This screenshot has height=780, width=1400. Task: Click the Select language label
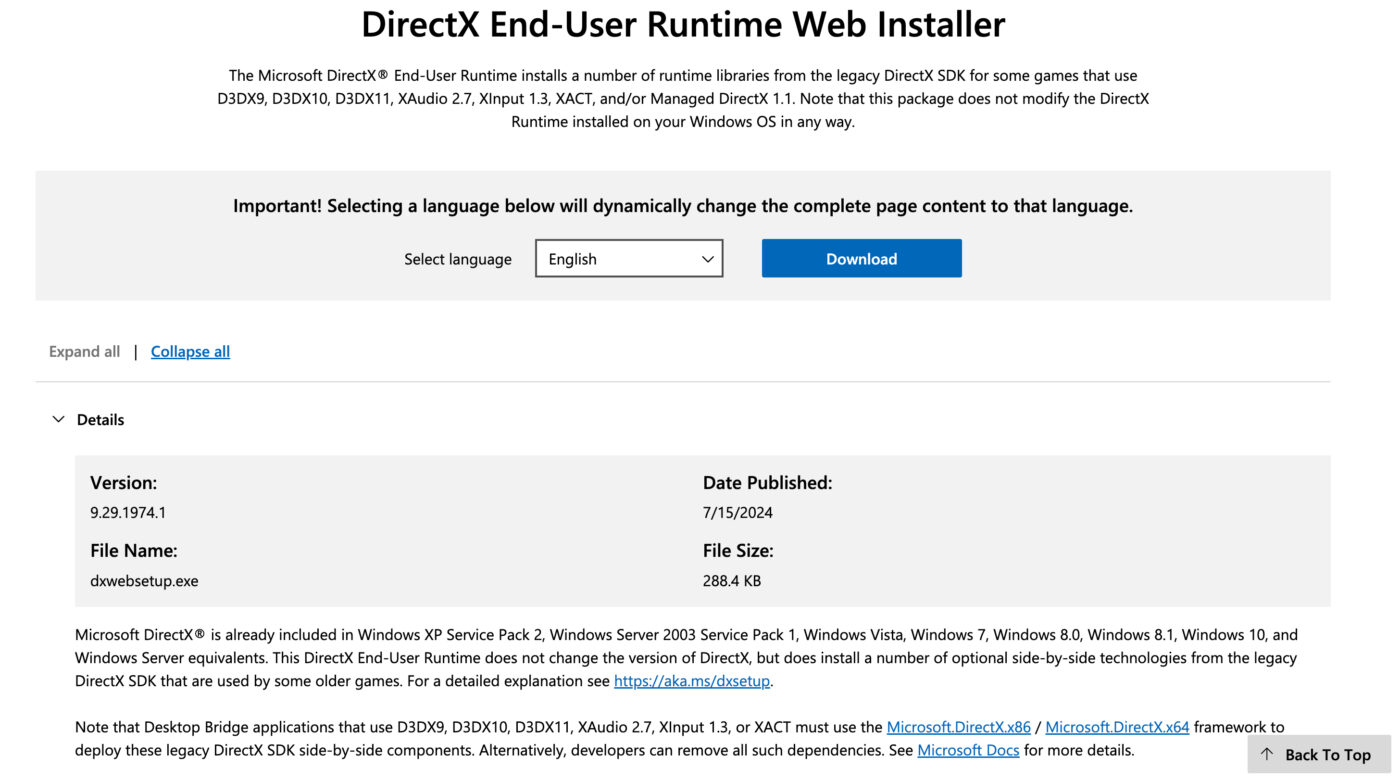(x=458, y=259)
